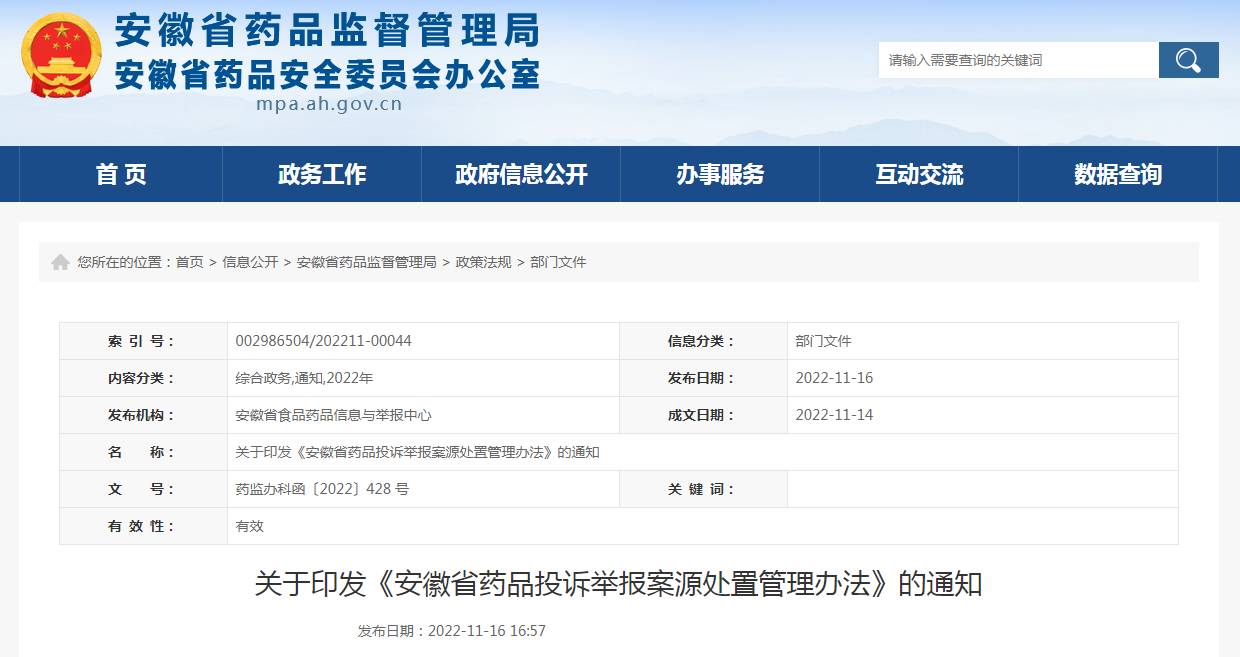Open the 数据查询 navigation menu
This screenshot has height=657, width=1240.
pyautogui.click(x=1118, y=174)
